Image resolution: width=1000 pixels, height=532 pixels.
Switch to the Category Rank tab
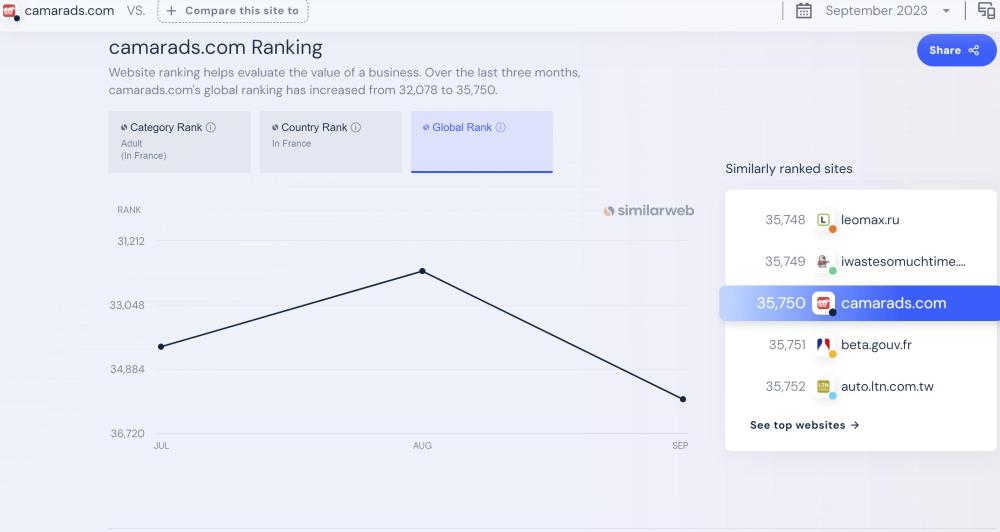pyautogui.click(x=179, y=141)
